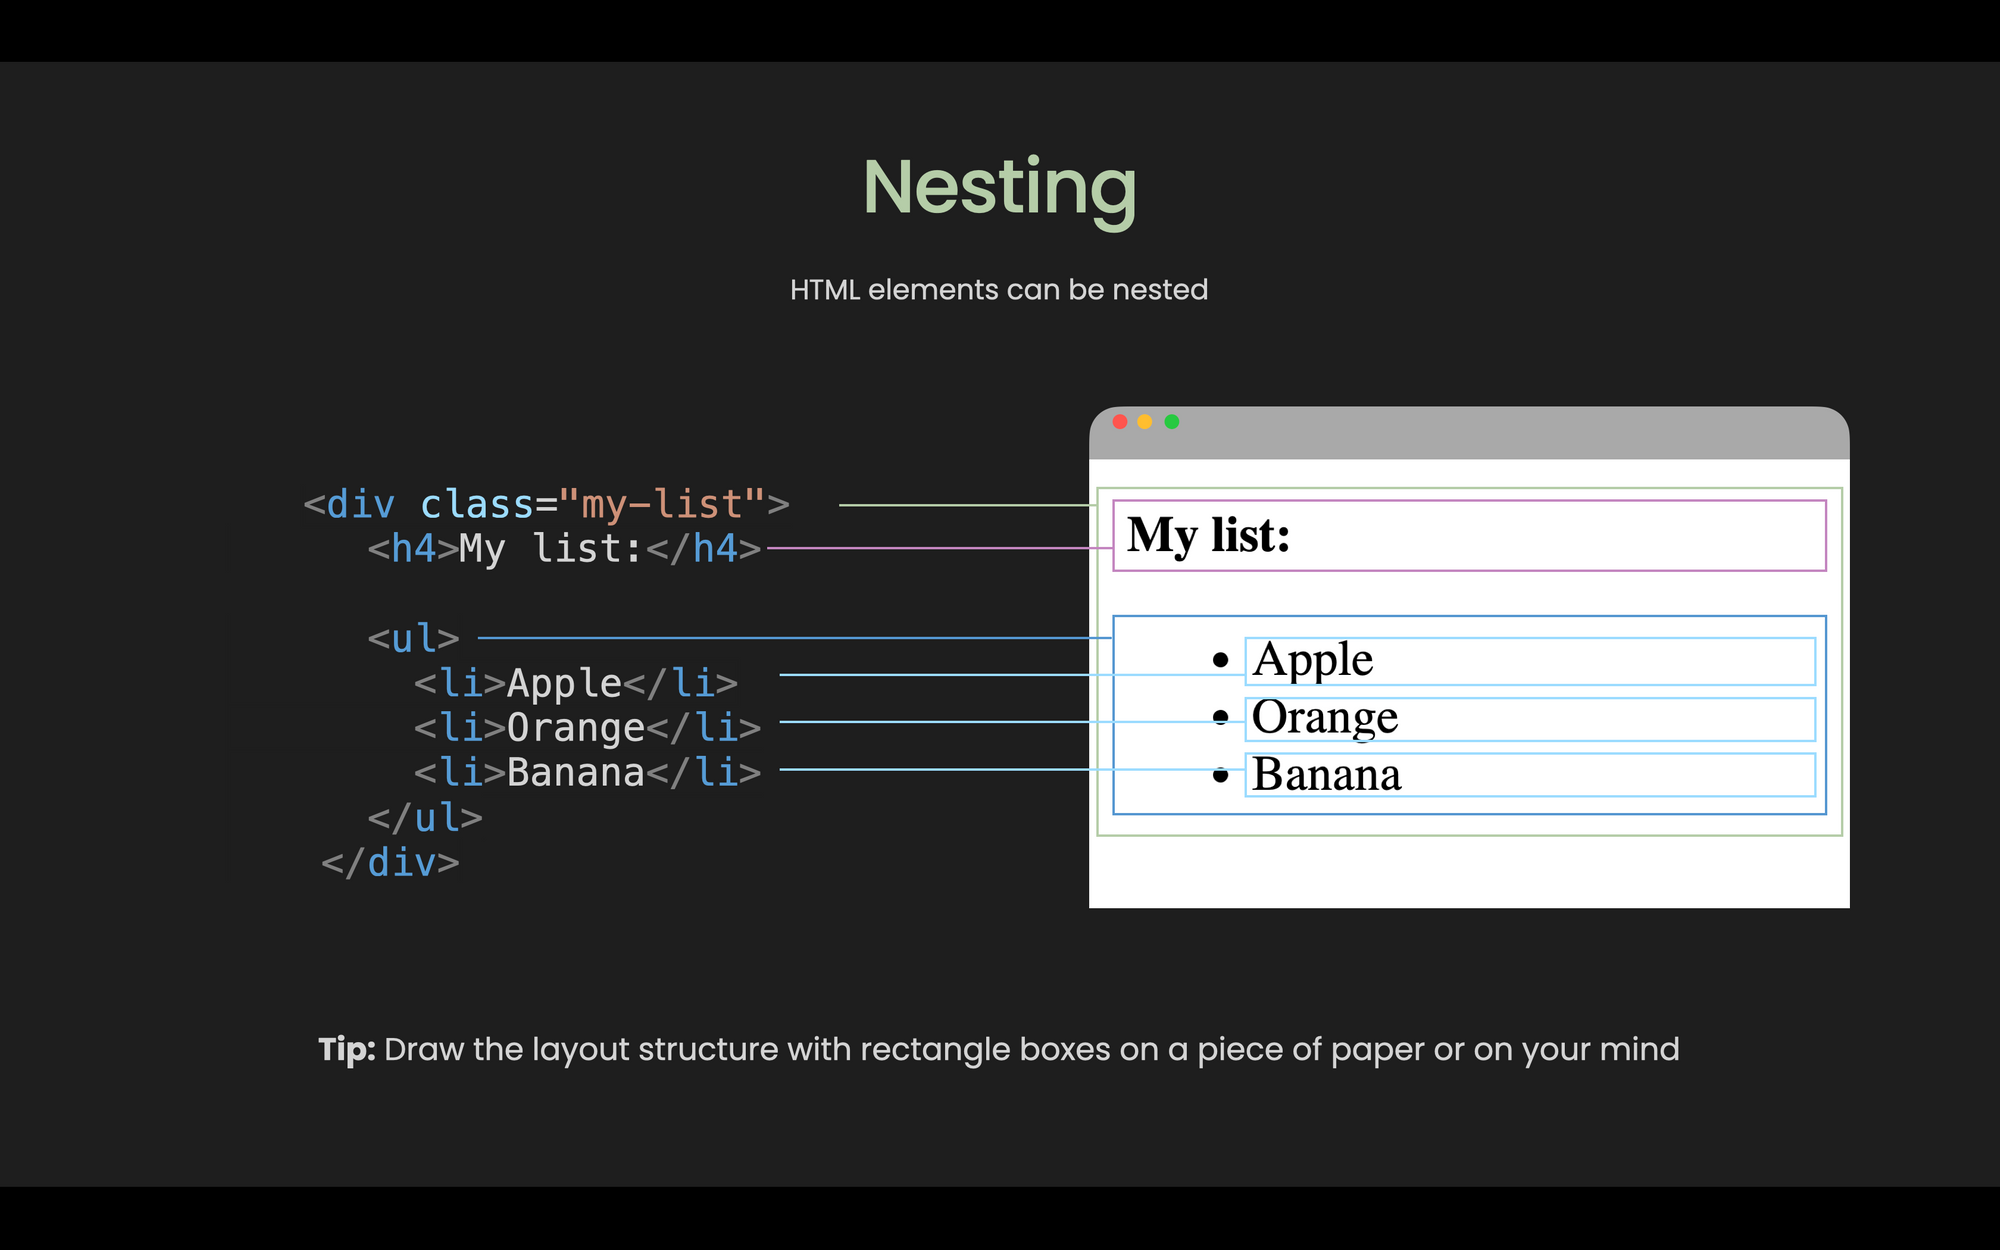2000x1250 pixels.
Task: Click the 'Apple' item in rendered list
Action: point(1312,660)
